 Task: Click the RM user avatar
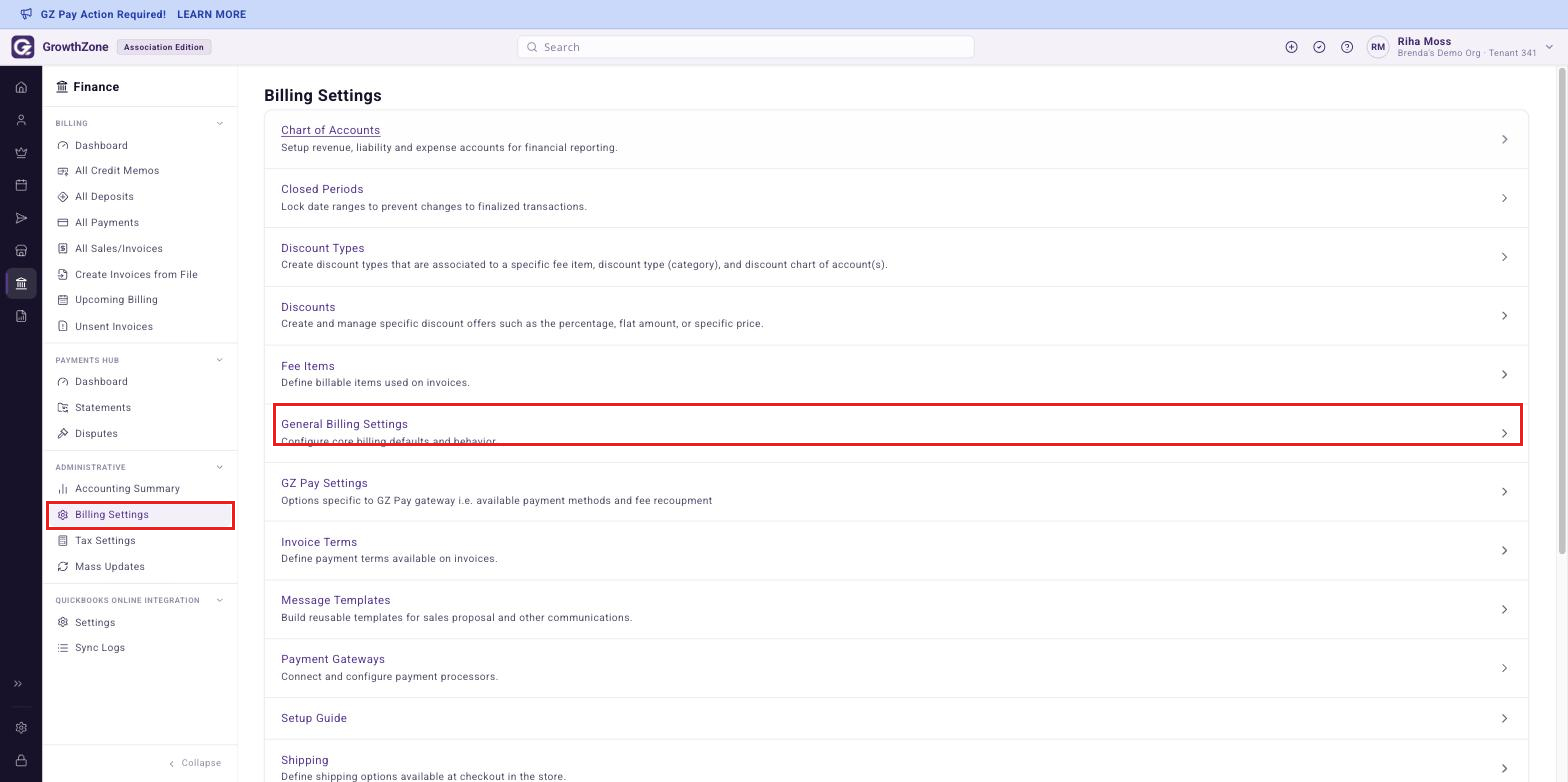point(1378,47)
